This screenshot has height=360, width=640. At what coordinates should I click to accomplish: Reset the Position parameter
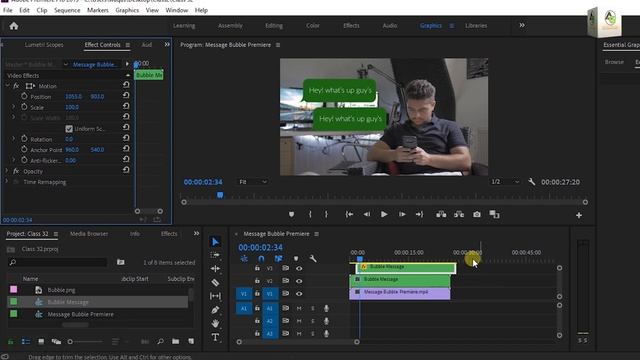tap(126, 95)
